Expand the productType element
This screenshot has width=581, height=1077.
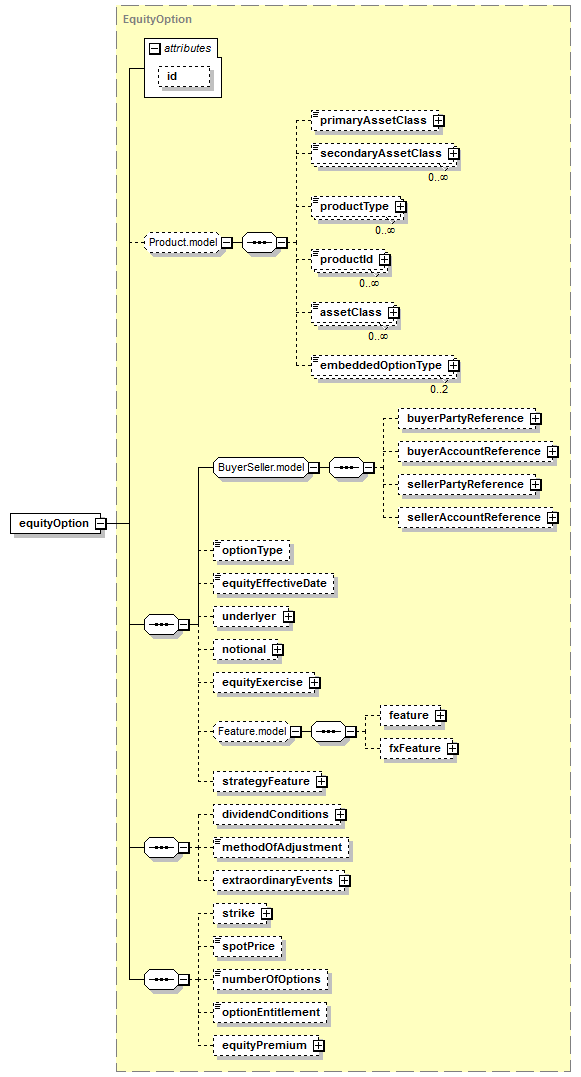(400, 207)
